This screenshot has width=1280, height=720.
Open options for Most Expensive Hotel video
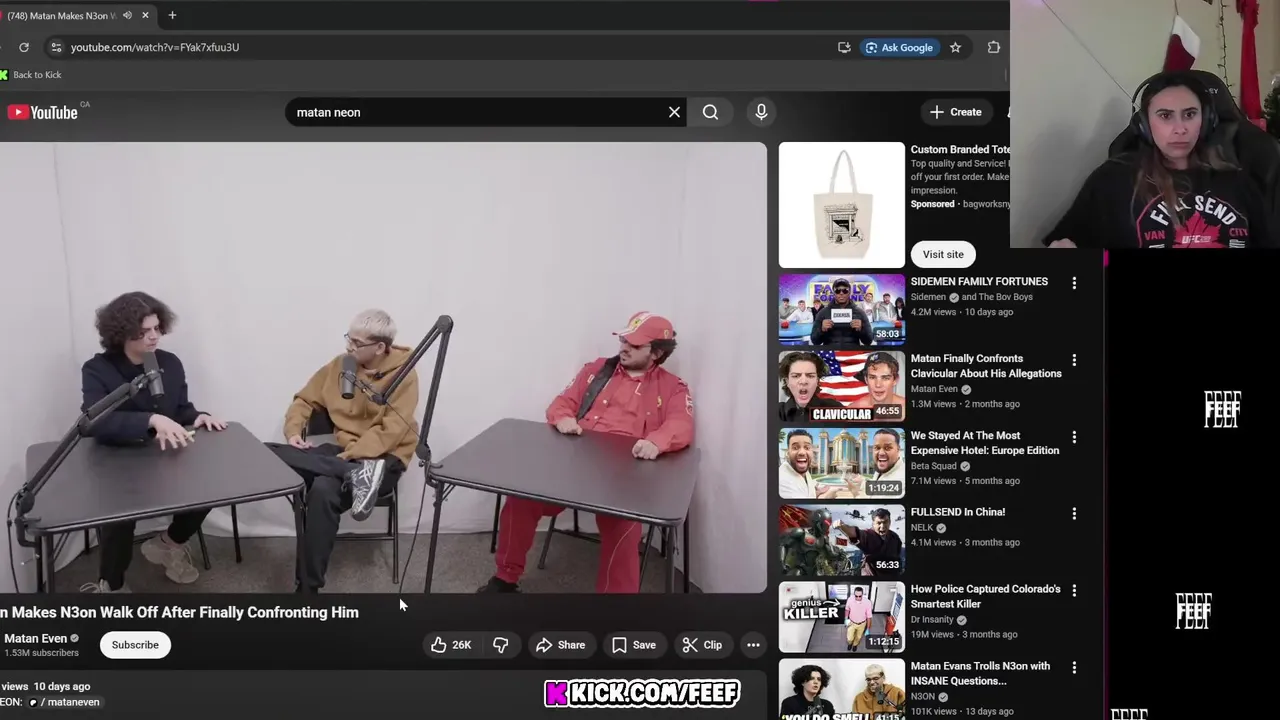coord(1074,437)
